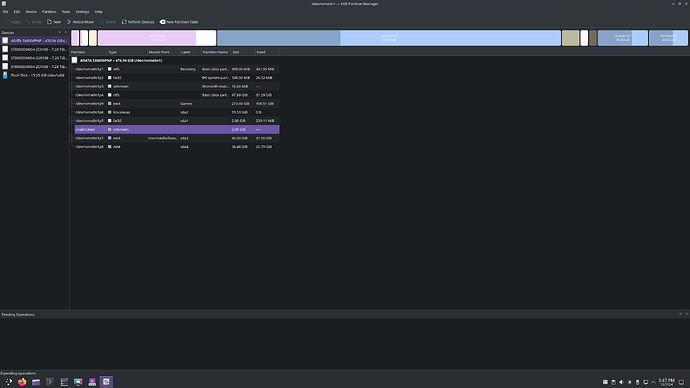Screen dimensions: 690x388
Task: Show hidden system tray icons
Action: point(653,382)
